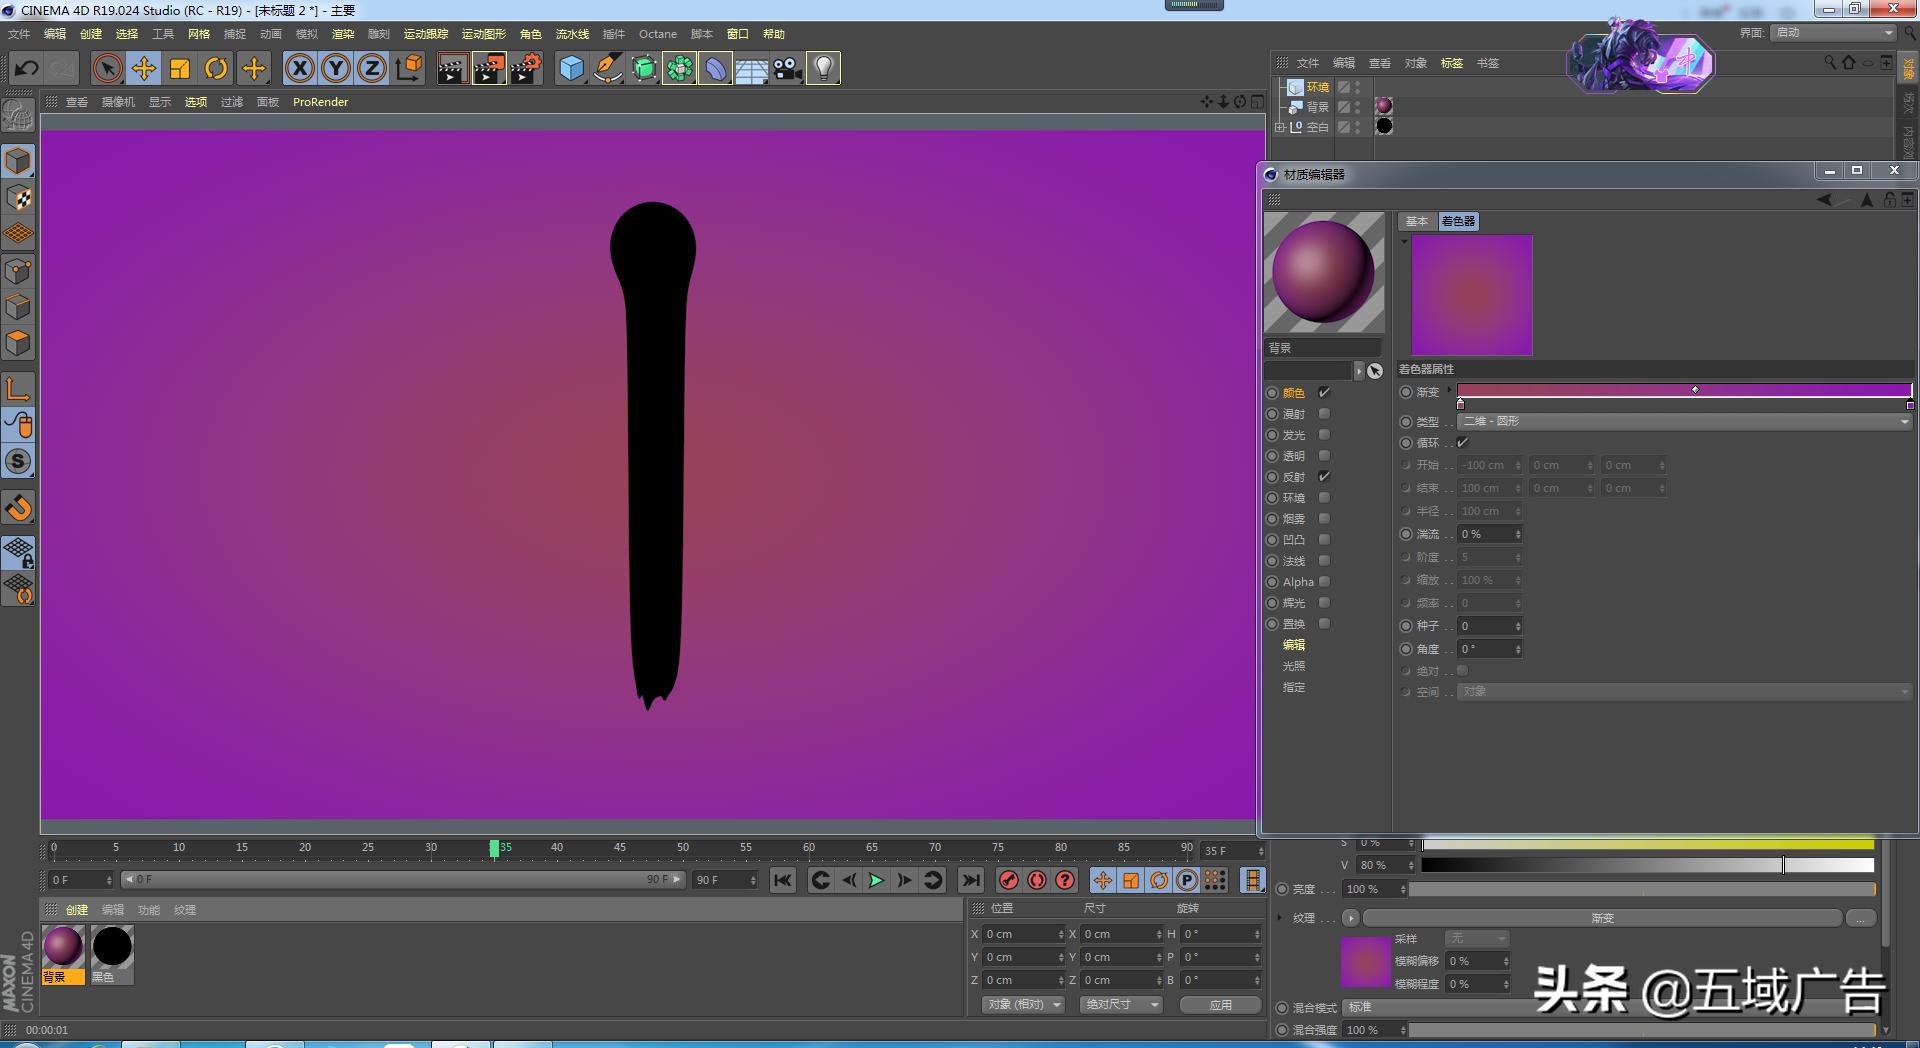Click the 应用 apply button

(x=1220, y=1005)
